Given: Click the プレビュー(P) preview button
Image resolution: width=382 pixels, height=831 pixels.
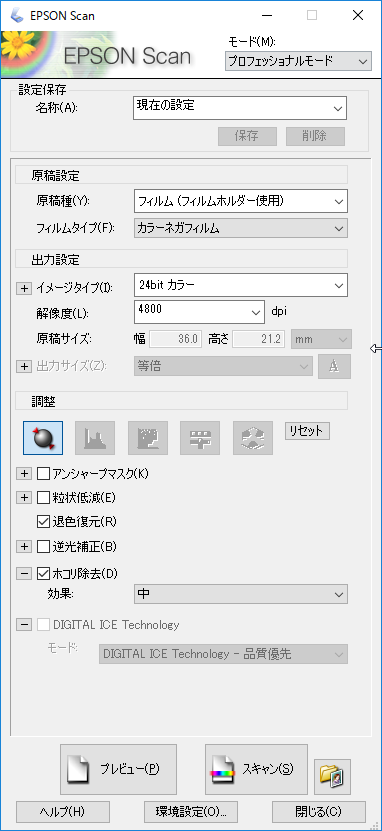Looking at the screenshot, I should coord(119,769).
